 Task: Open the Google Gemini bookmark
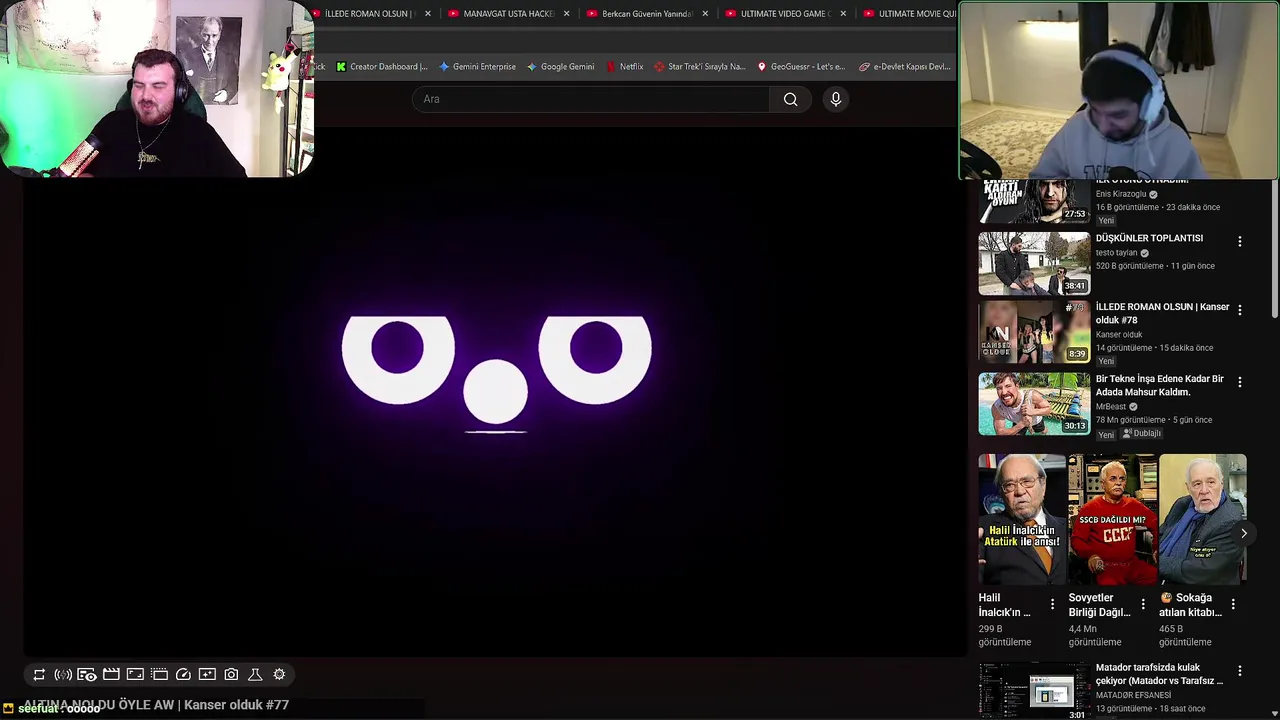point(560,67)
